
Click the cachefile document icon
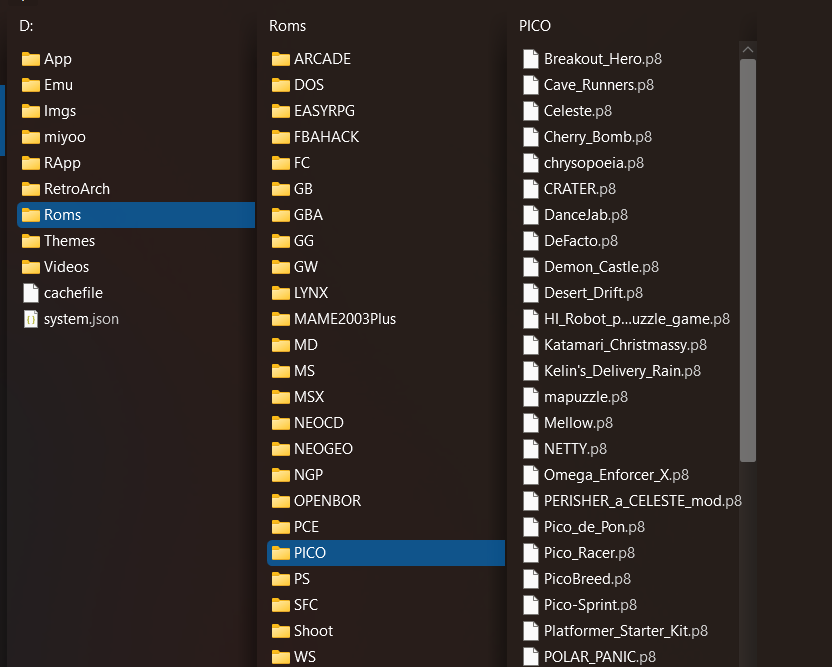31,293
